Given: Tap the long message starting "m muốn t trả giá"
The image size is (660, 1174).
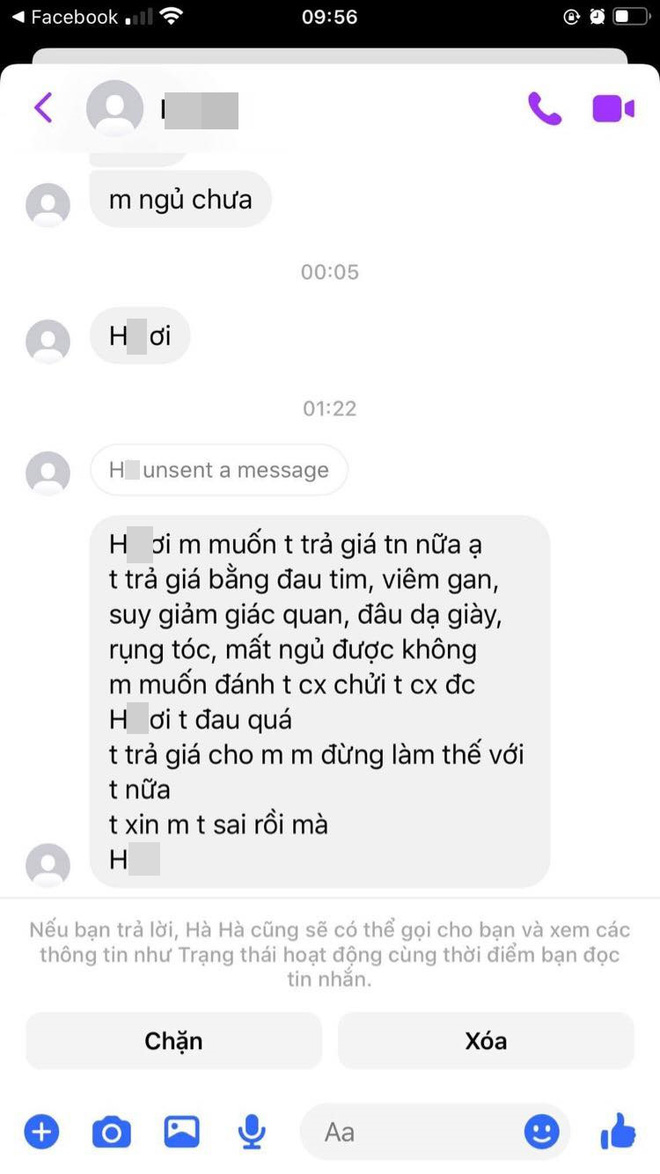Looking at the screenshot, I should tap(320, 702).
